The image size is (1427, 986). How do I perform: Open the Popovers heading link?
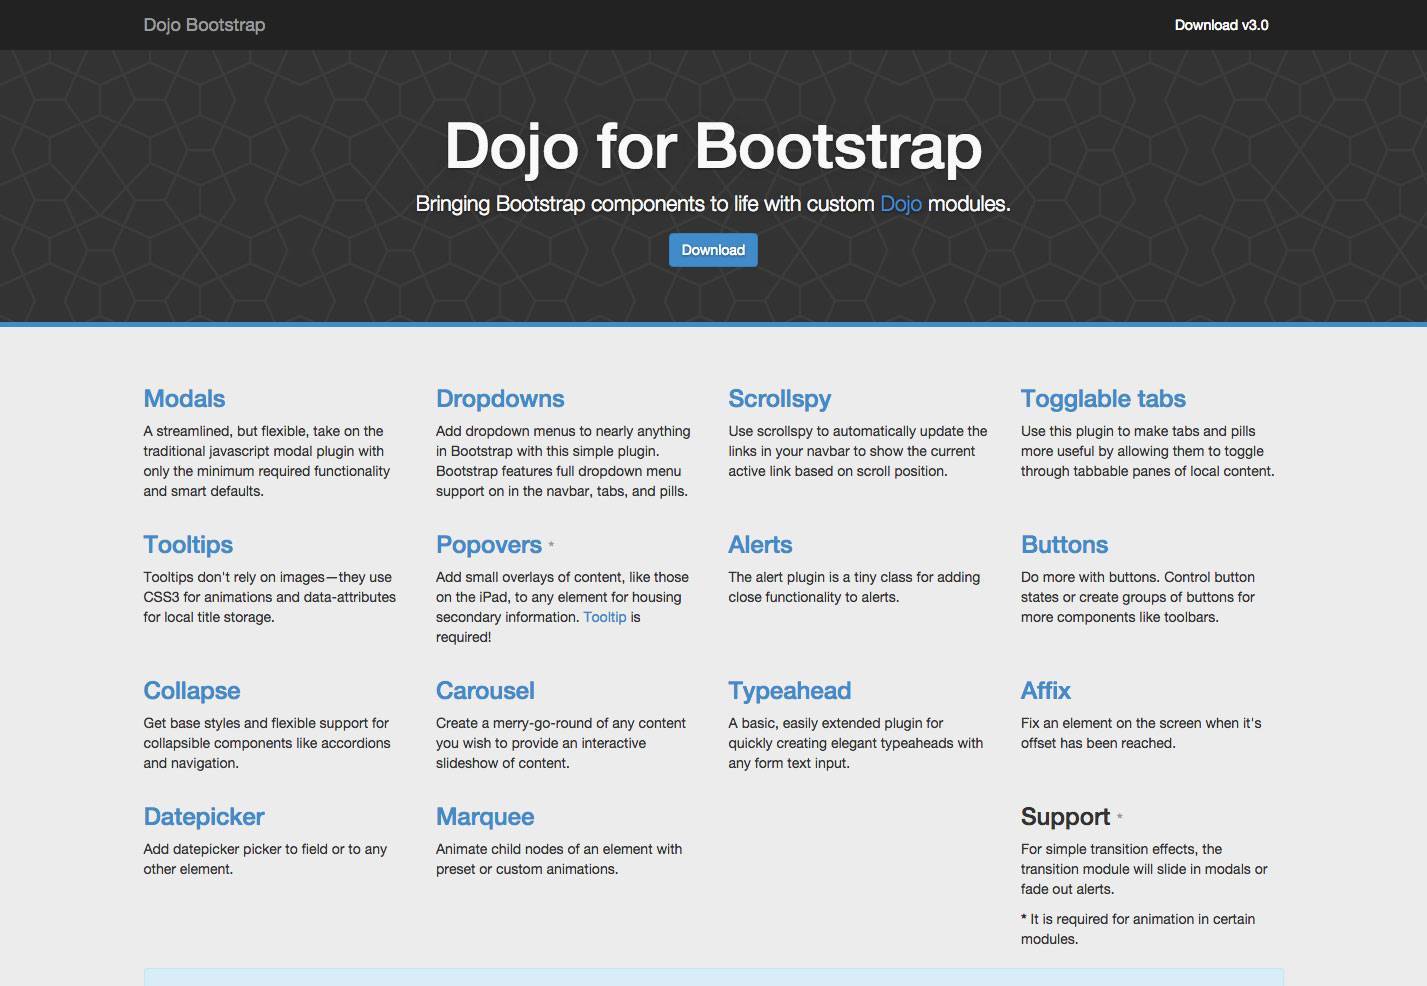(489, 544)
